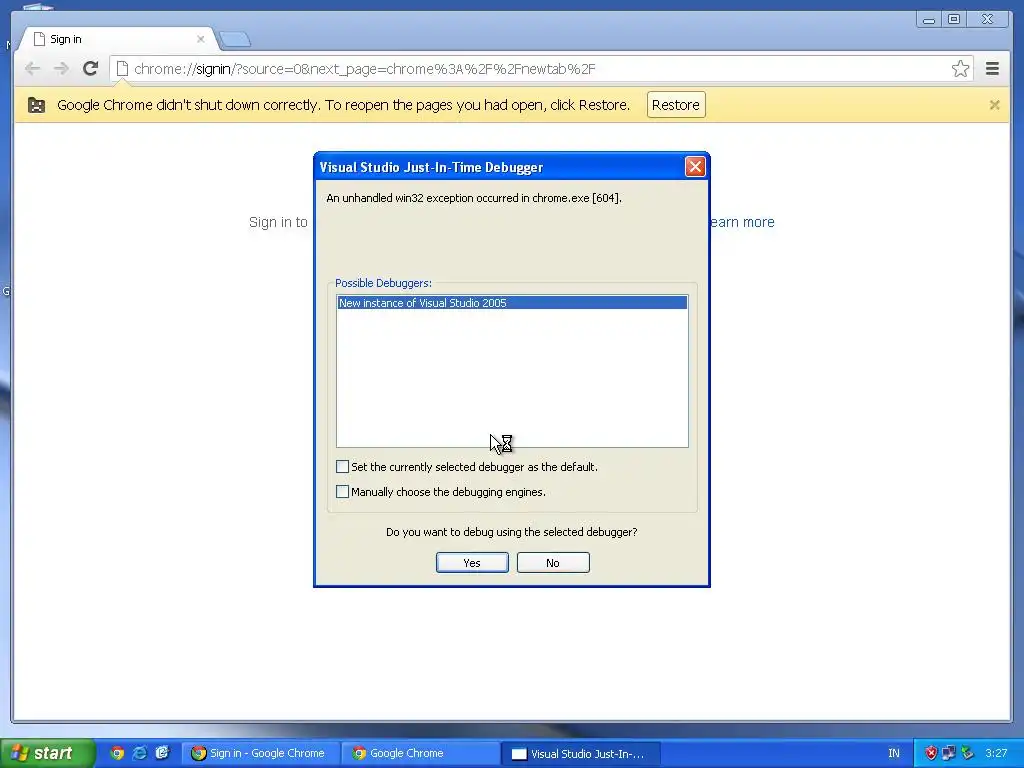This screenshot has width=1024, height=768.
Task: Click the Chrome back arrow
Action: [x=32, y=69]
